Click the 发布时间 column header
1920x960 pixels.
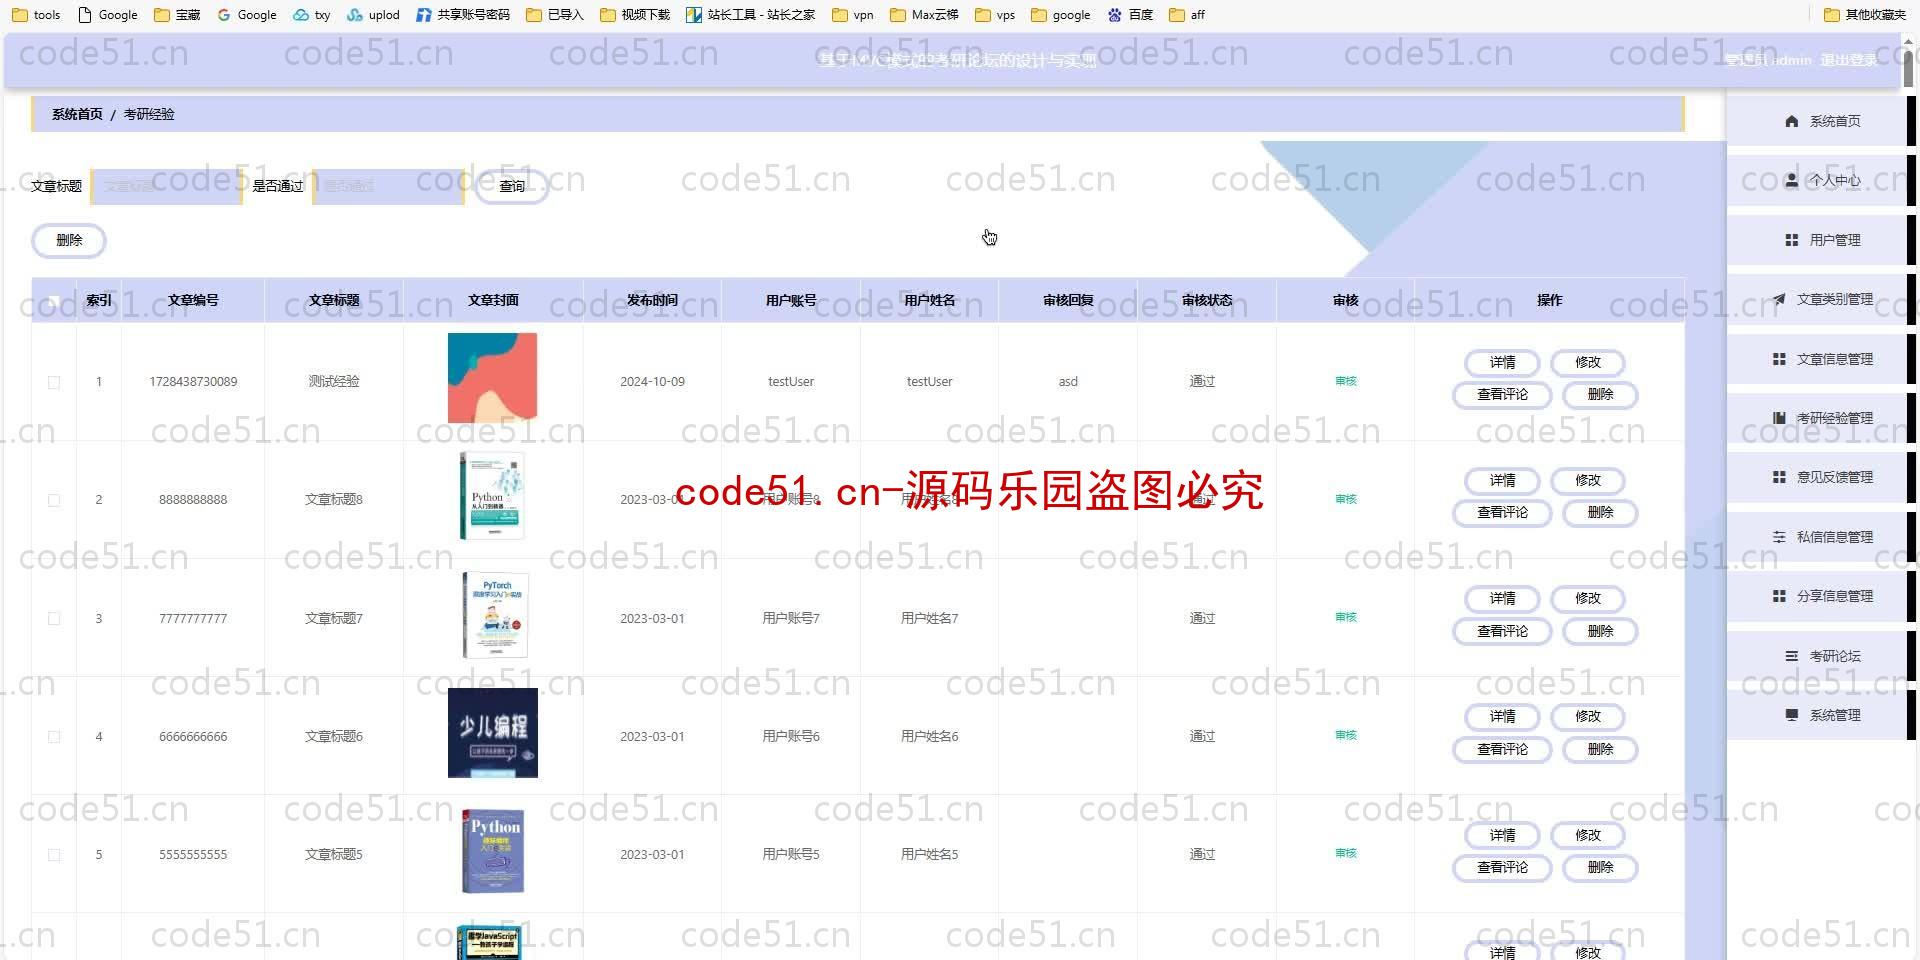652,300
